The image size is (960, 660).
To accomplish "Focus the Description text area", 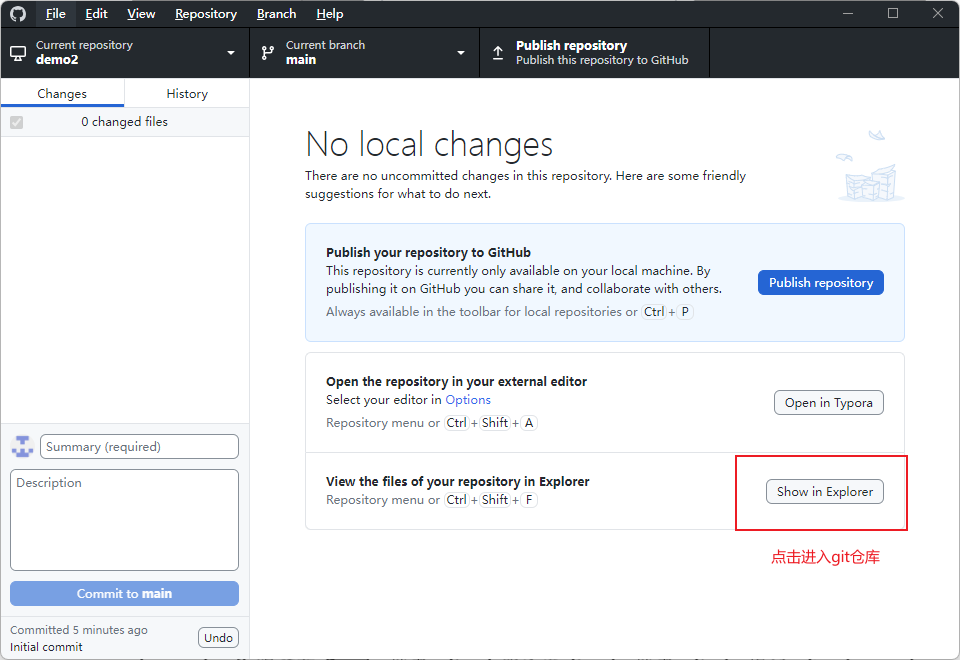I will coord(124,520).
